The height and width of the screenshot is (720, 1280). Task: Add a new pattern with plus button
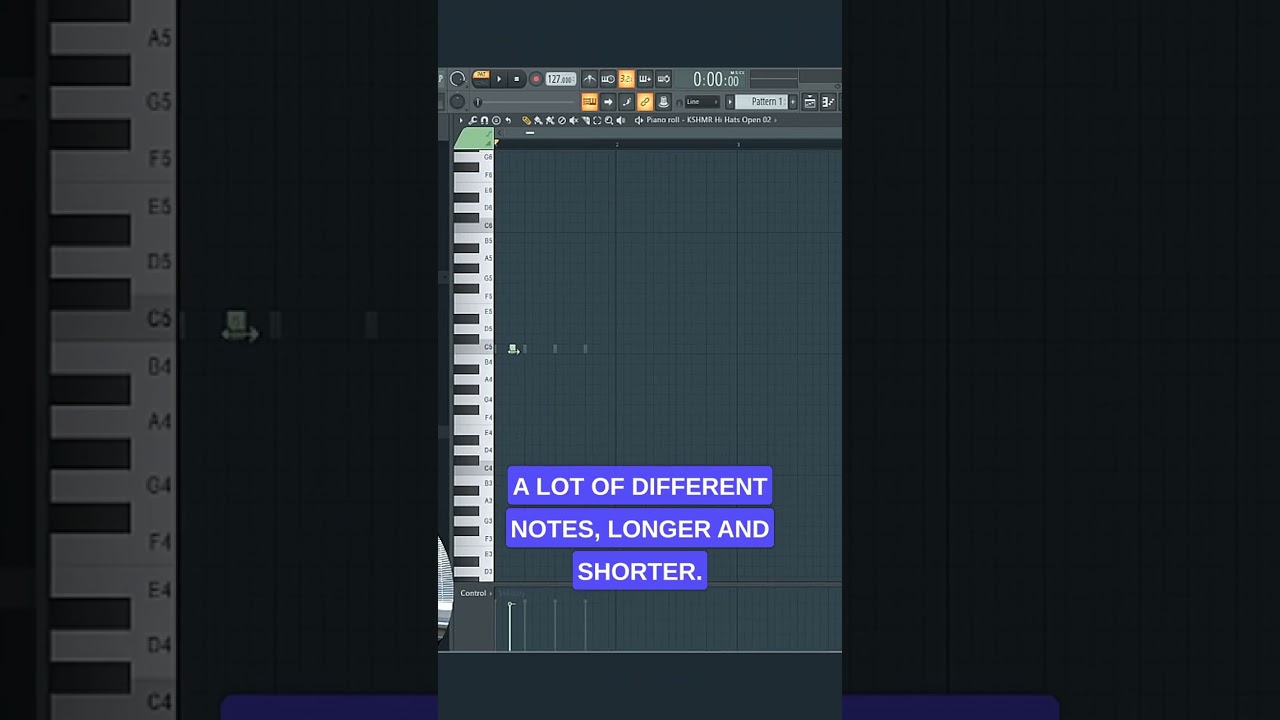click(792, 101)
